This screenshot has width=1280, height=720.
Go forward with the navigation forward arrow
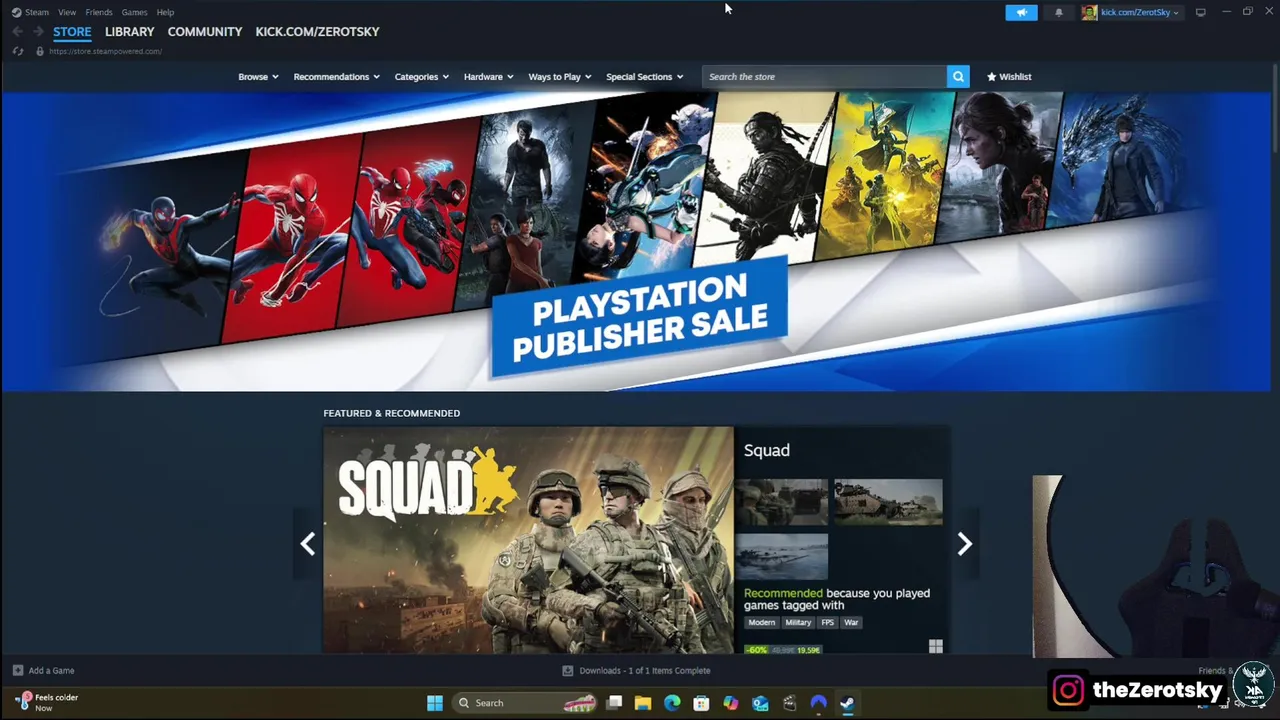coord(38,32)
